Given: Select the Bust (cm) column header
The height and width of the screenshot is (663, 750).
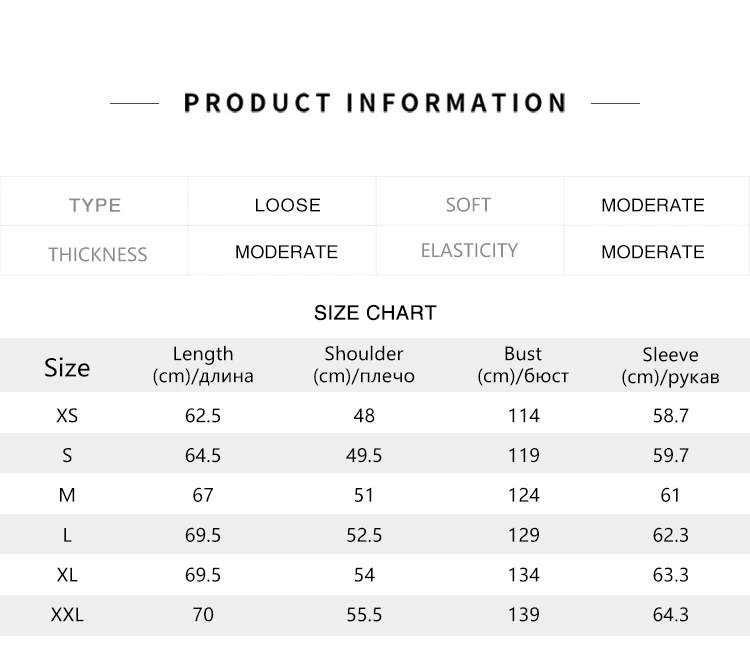Looking at the screenshot, I should pos(523,365).
